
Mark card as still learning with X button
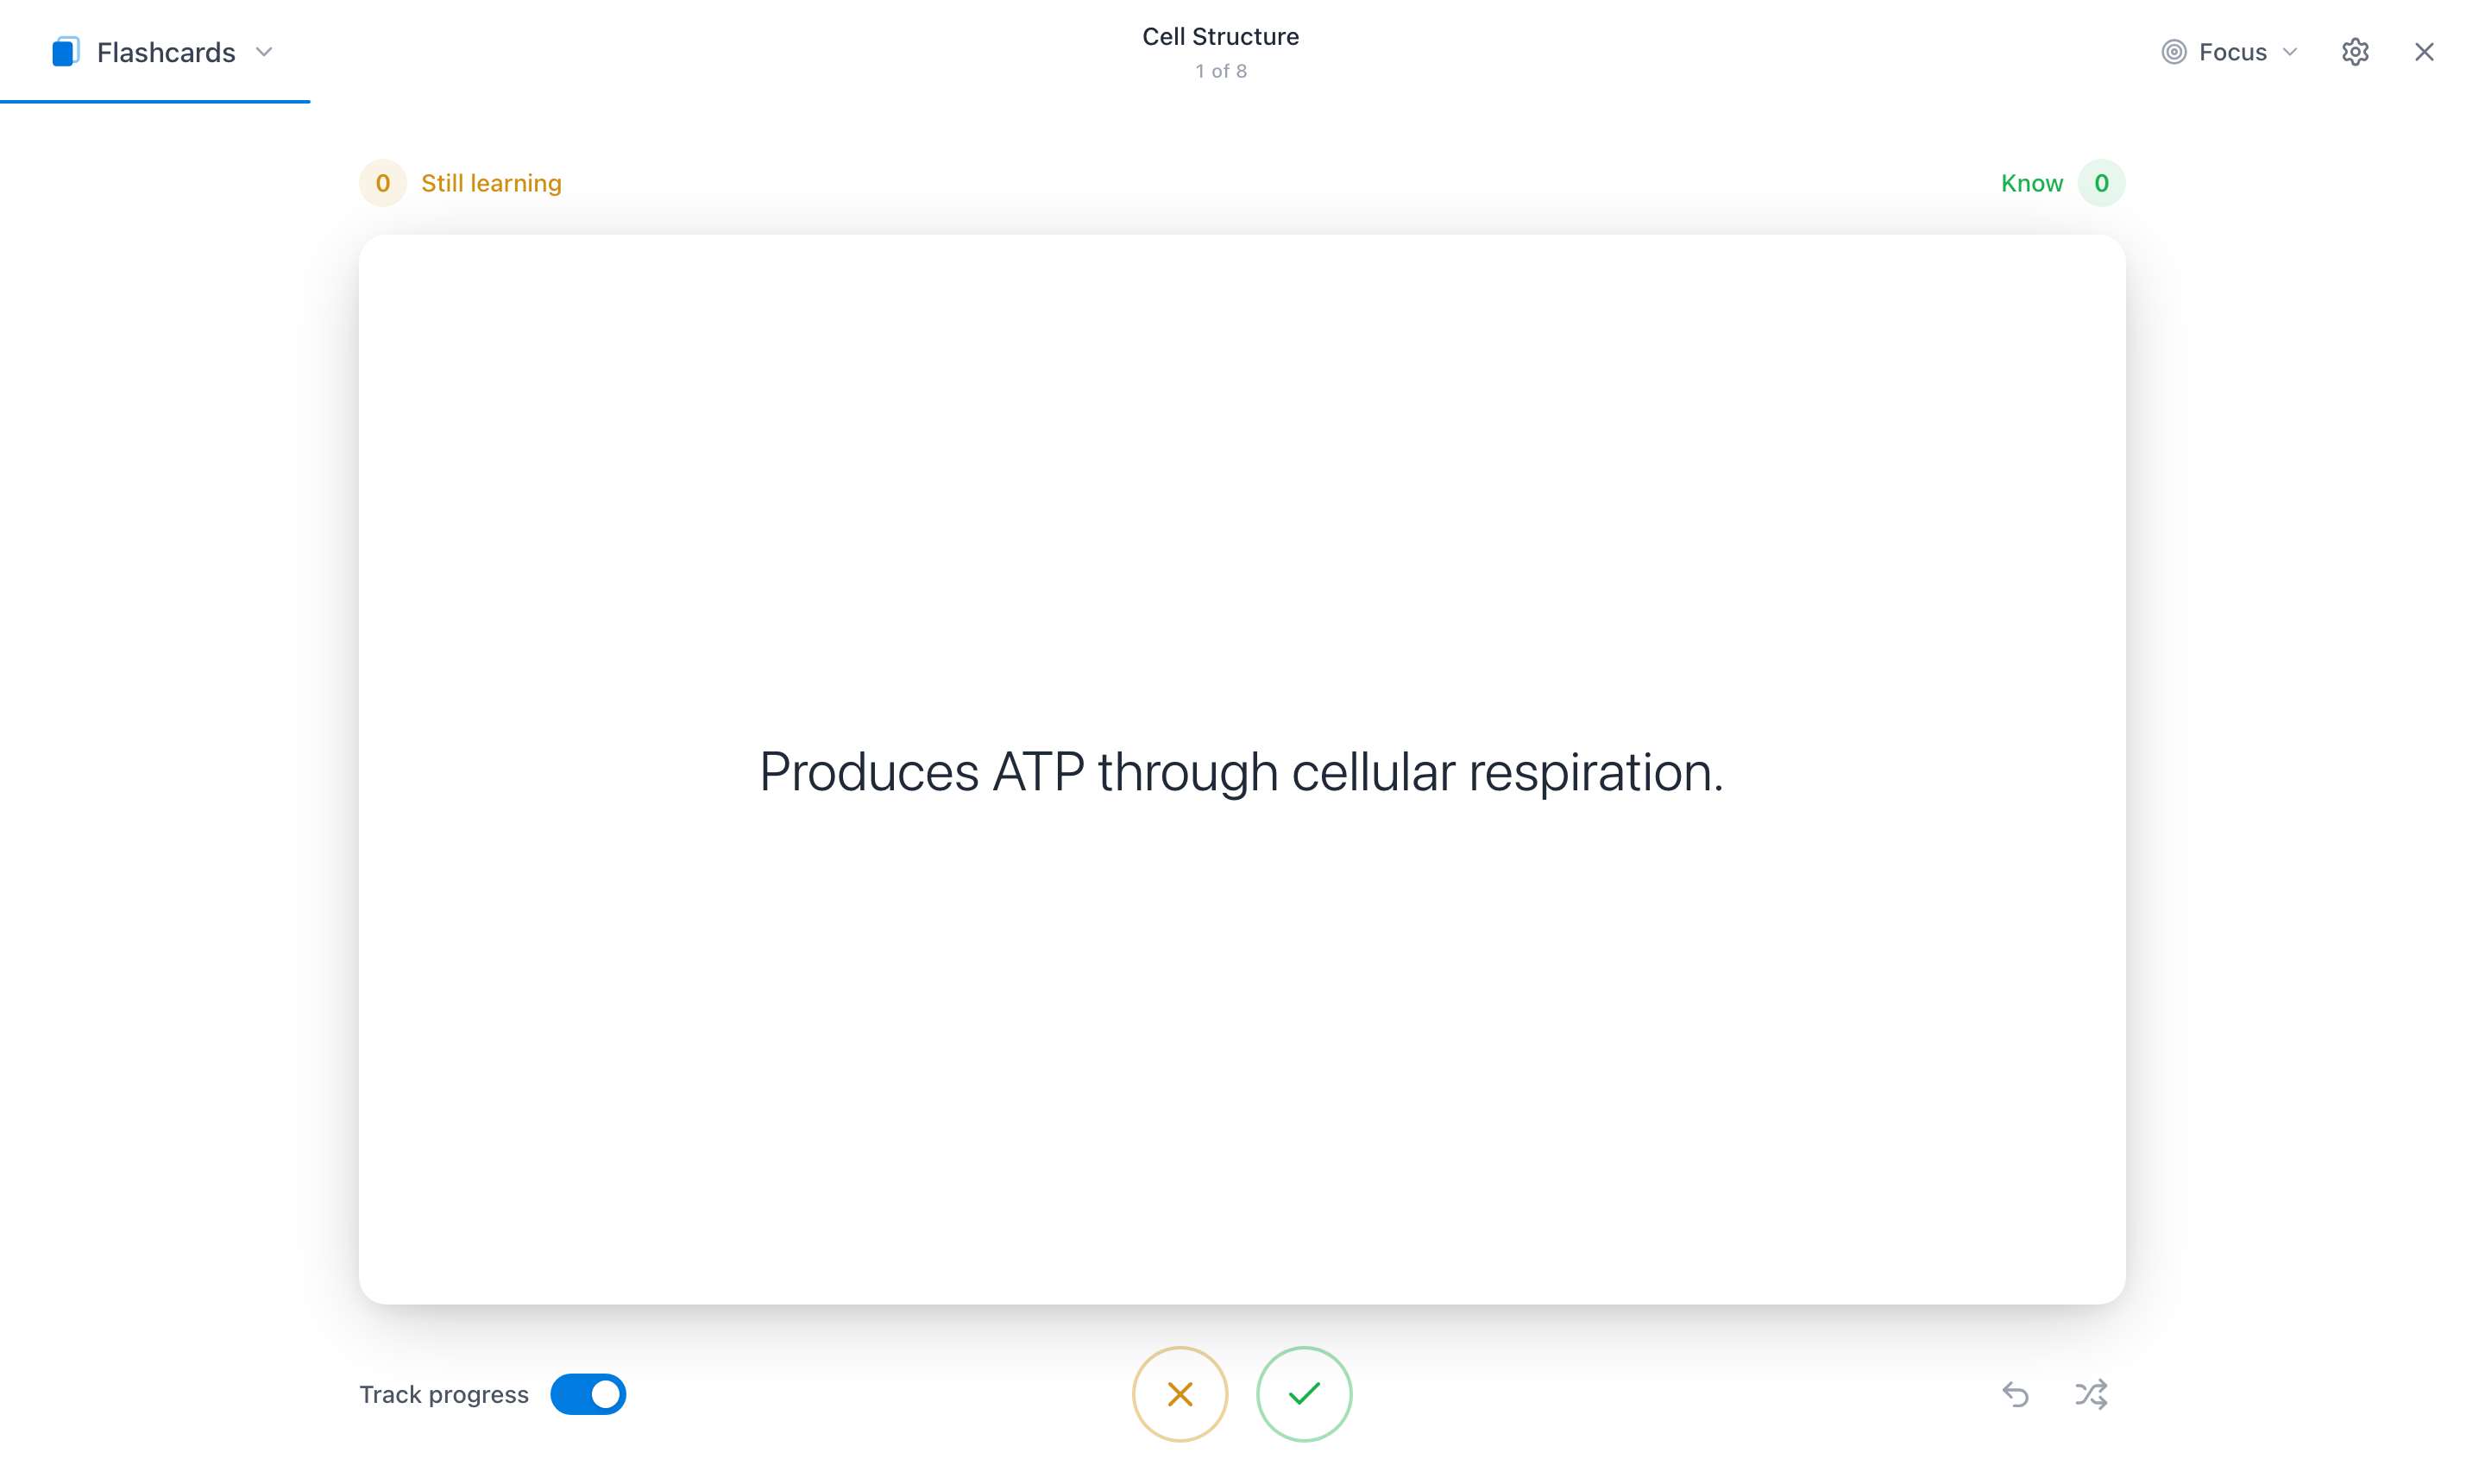(x=1179, y=1393)
